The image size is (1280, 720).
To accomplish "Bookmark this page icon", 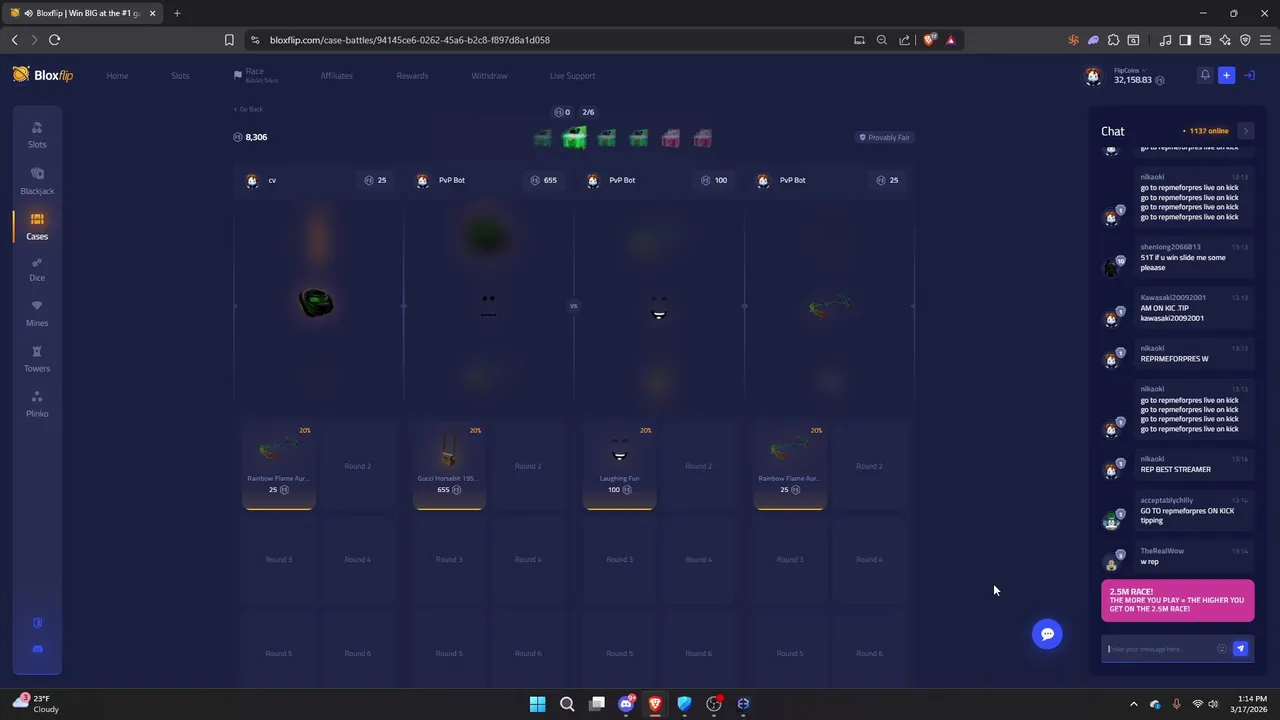I will coord(229,40).
